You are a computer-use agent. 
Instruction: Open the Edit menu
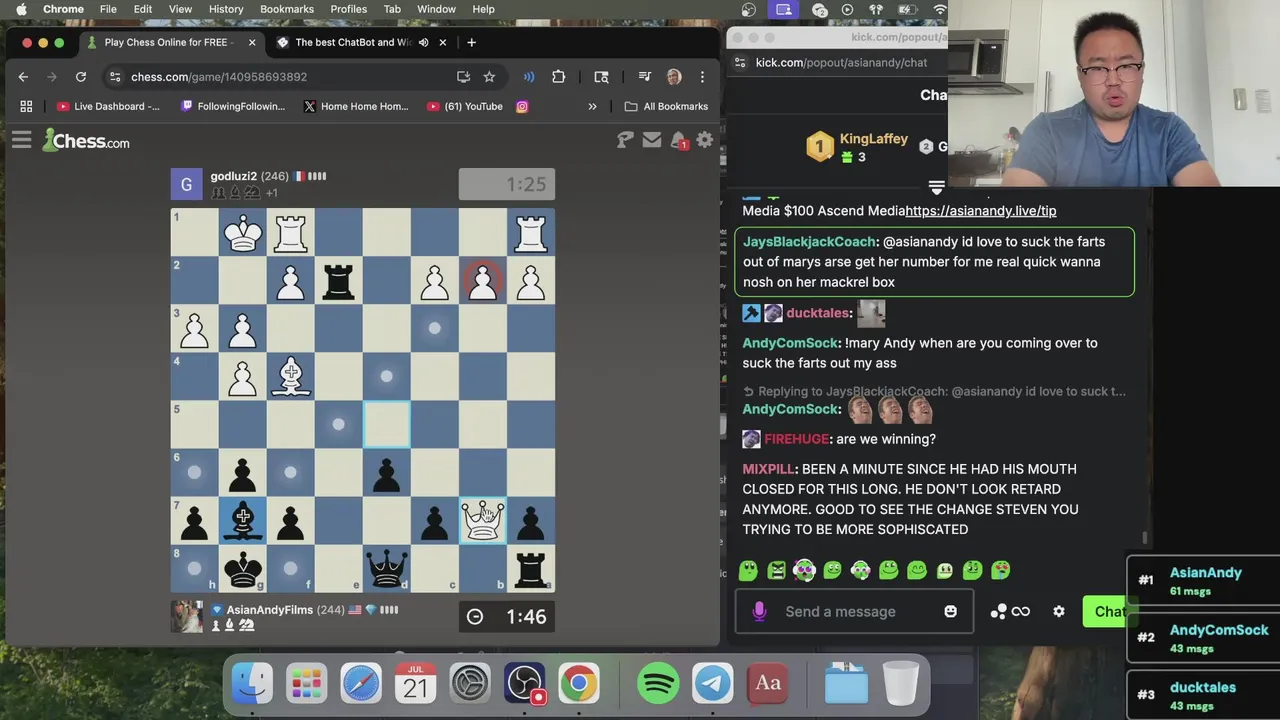(143, 9)
